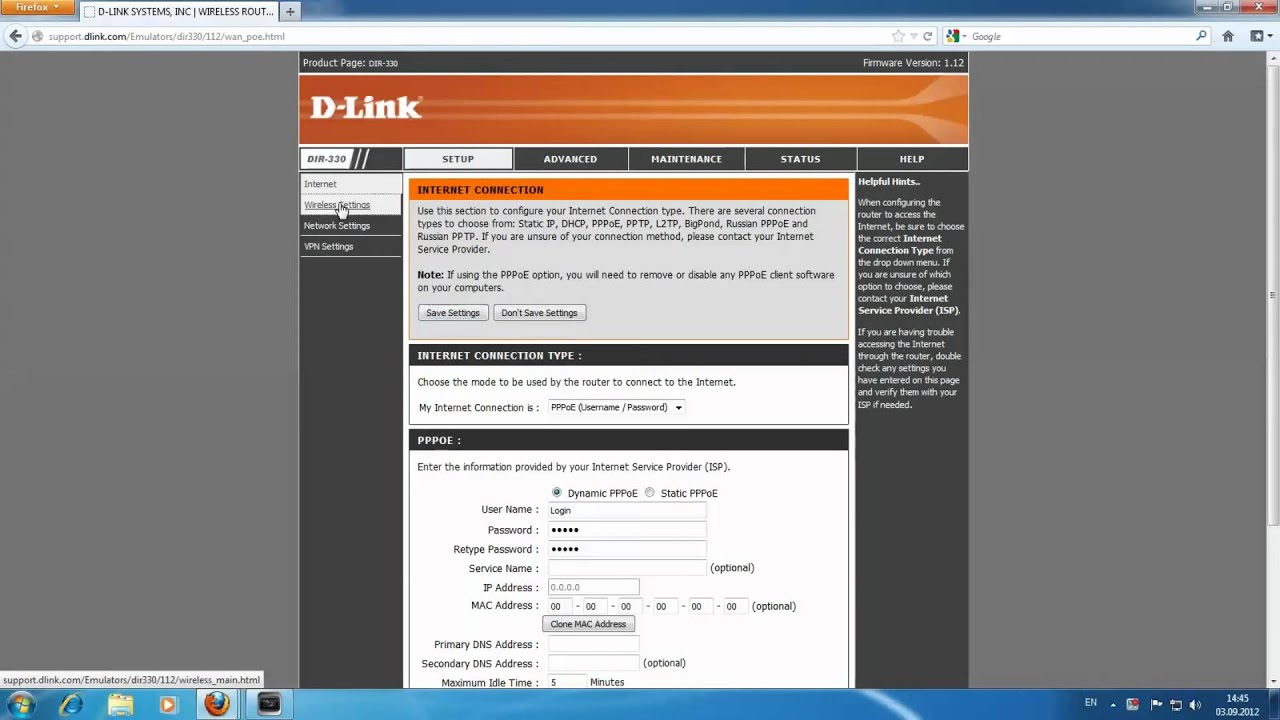Click the Show Desktop strip beside the taskbar clock
This screenshot has width=1280, height=720.
(1273, 704)
